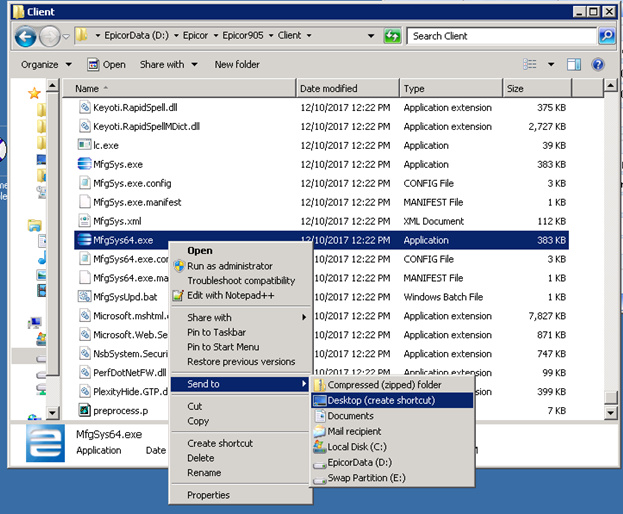The height and width of the screenshot is (514, 623).
Task: Click the file list scroll down arrow
Action: coord(611,413)
